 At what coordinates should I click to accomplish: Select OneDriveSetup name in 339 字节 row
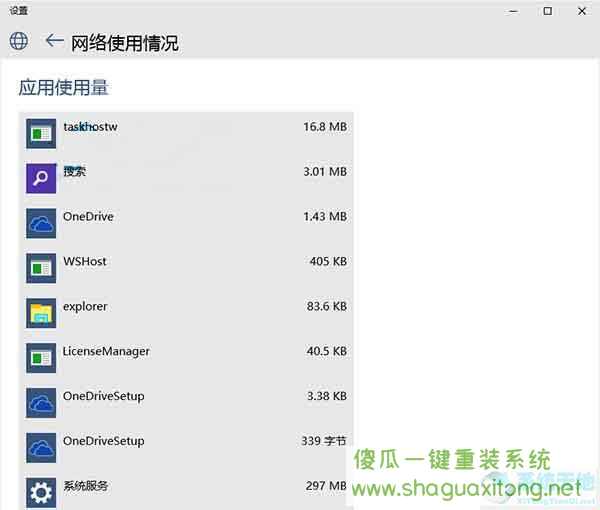(x=104, y=441)
